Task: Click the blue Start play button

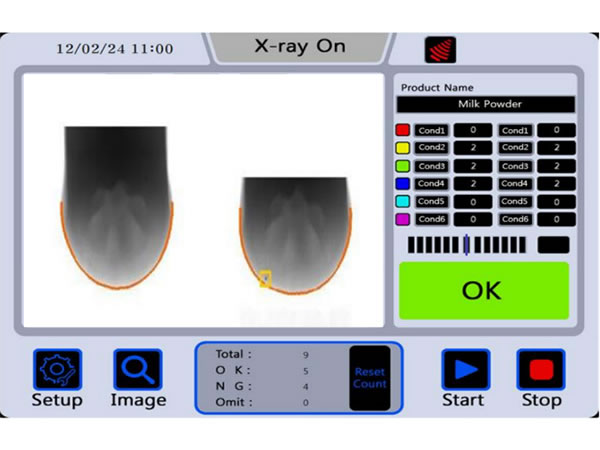Action: pos(466,369)
